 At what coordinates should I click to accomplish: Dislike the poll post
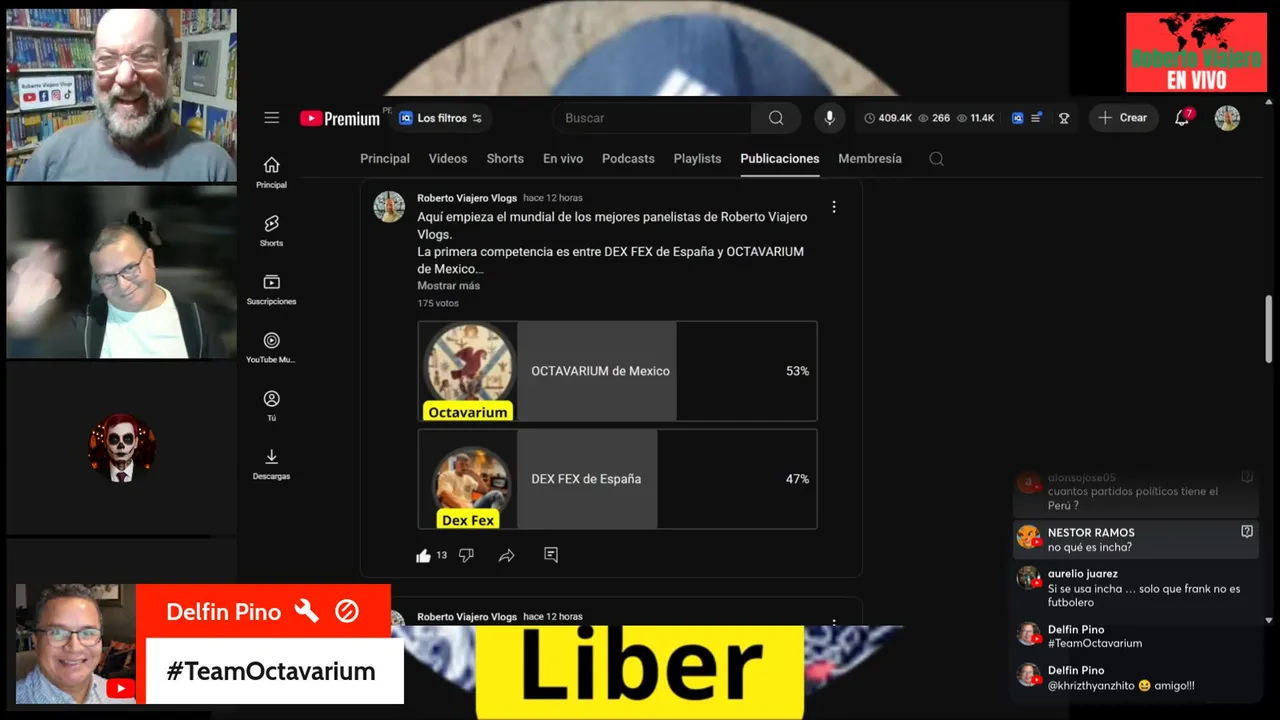(x=466, y=555)
